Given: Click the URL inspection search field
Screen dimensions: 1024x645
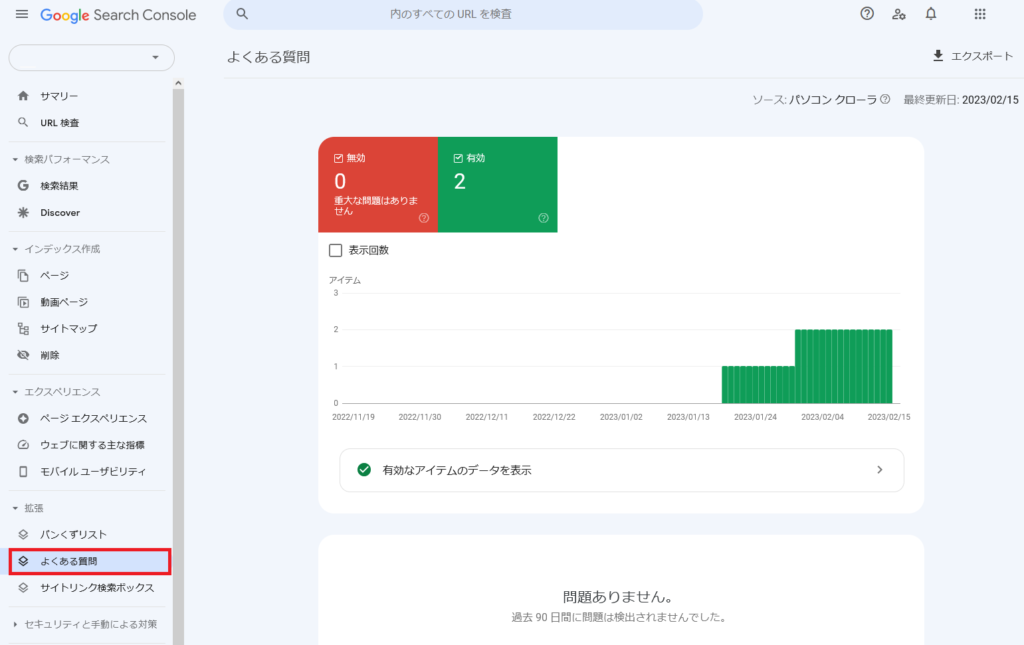Looking at the screenshot, I should (463, 14).
